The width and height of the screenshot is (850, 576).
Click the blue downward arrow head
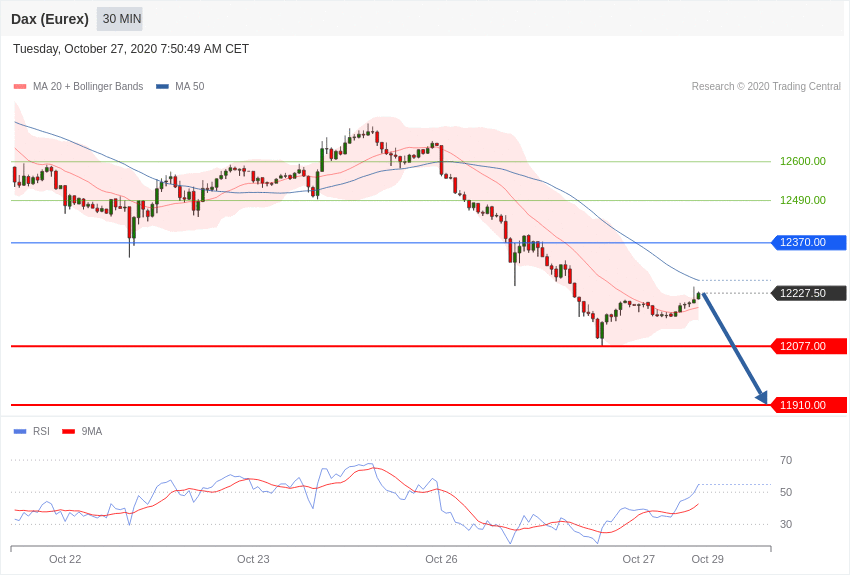(762, 398)
